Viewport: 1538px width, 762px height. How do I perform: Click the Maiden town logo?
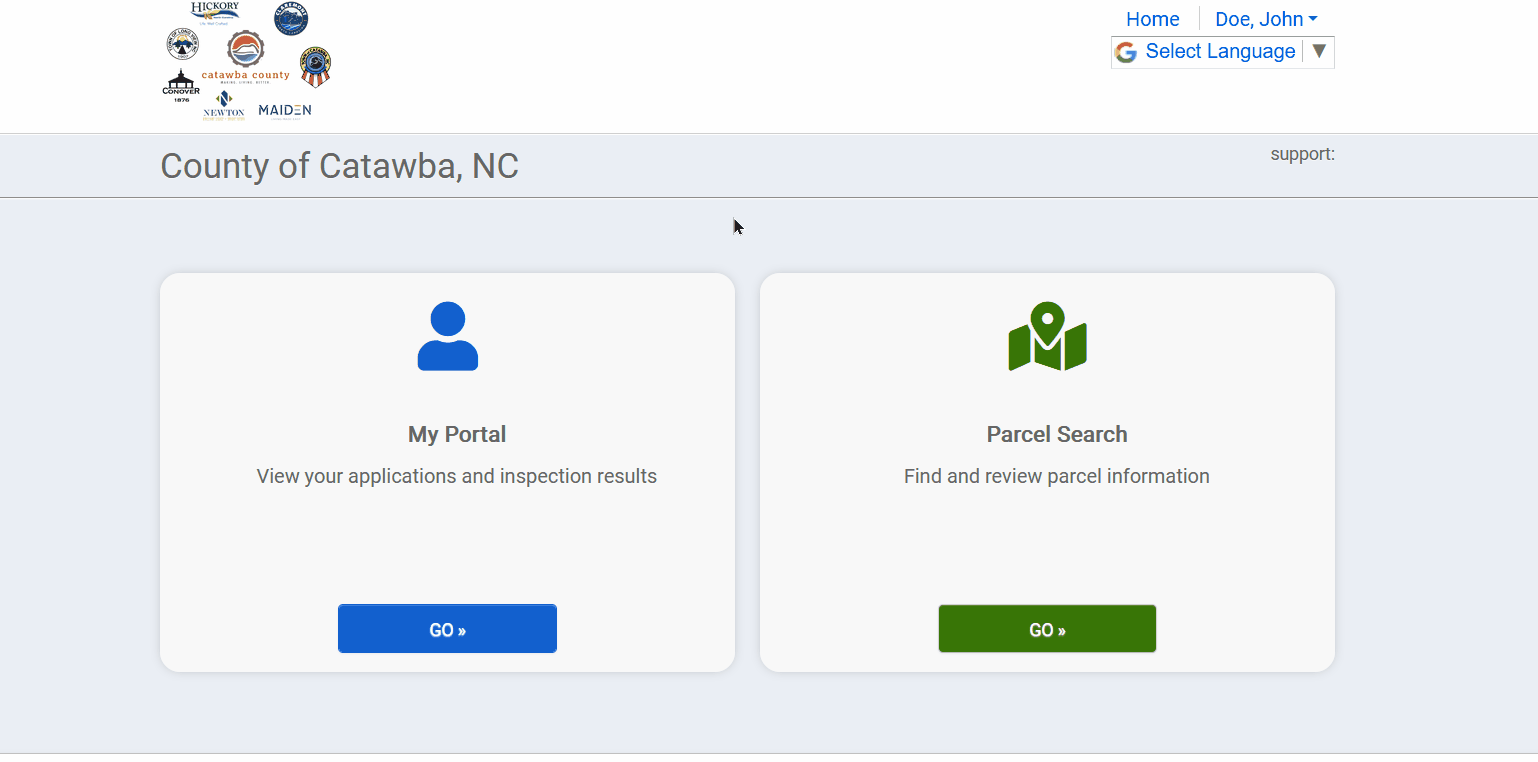pyautogui.click(x=285, y=110)
